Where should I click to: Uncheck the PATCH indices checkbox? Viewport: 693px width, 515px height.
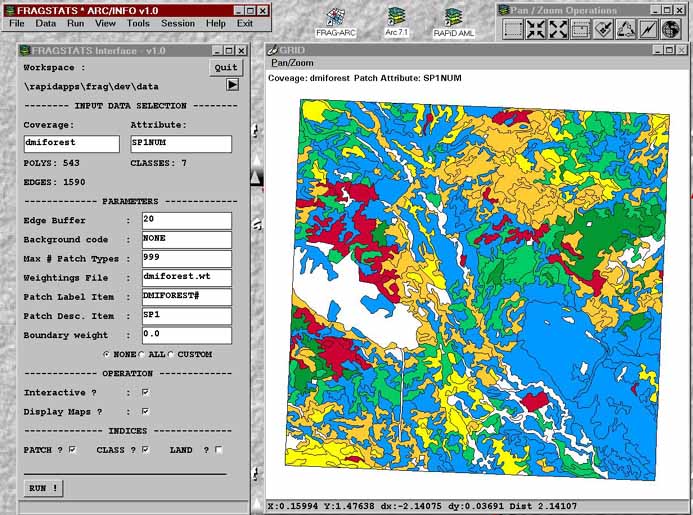[x=72, y=450]
